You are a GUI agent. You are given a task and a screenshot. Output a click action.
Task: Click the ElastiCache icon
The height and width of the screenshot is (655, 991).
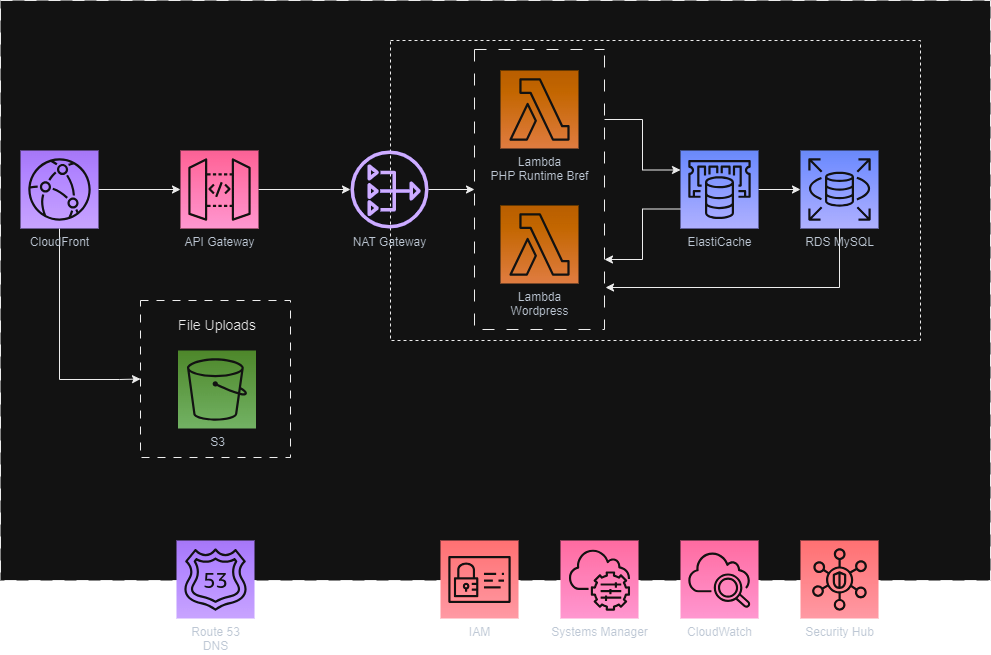pyautogui.click(x=719, y=189)
